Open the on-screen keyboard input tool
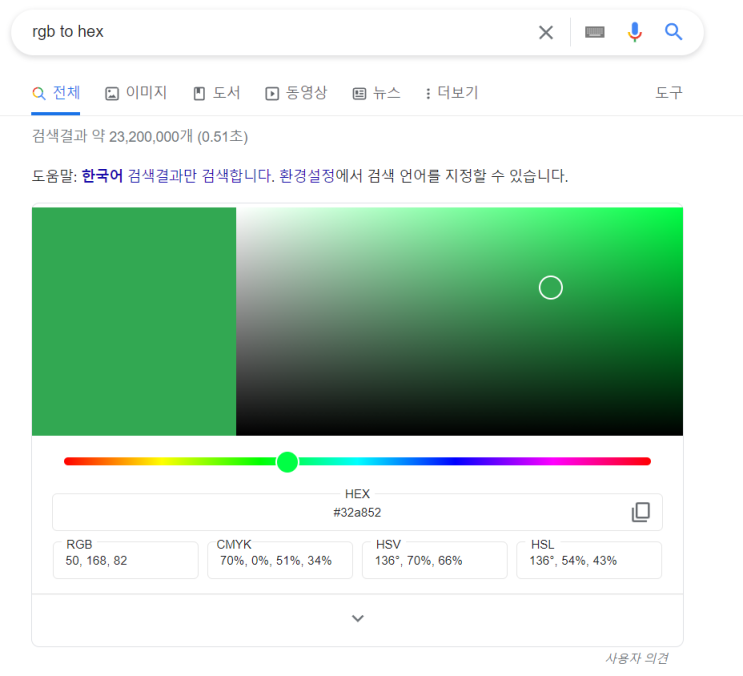 (595, 32)
